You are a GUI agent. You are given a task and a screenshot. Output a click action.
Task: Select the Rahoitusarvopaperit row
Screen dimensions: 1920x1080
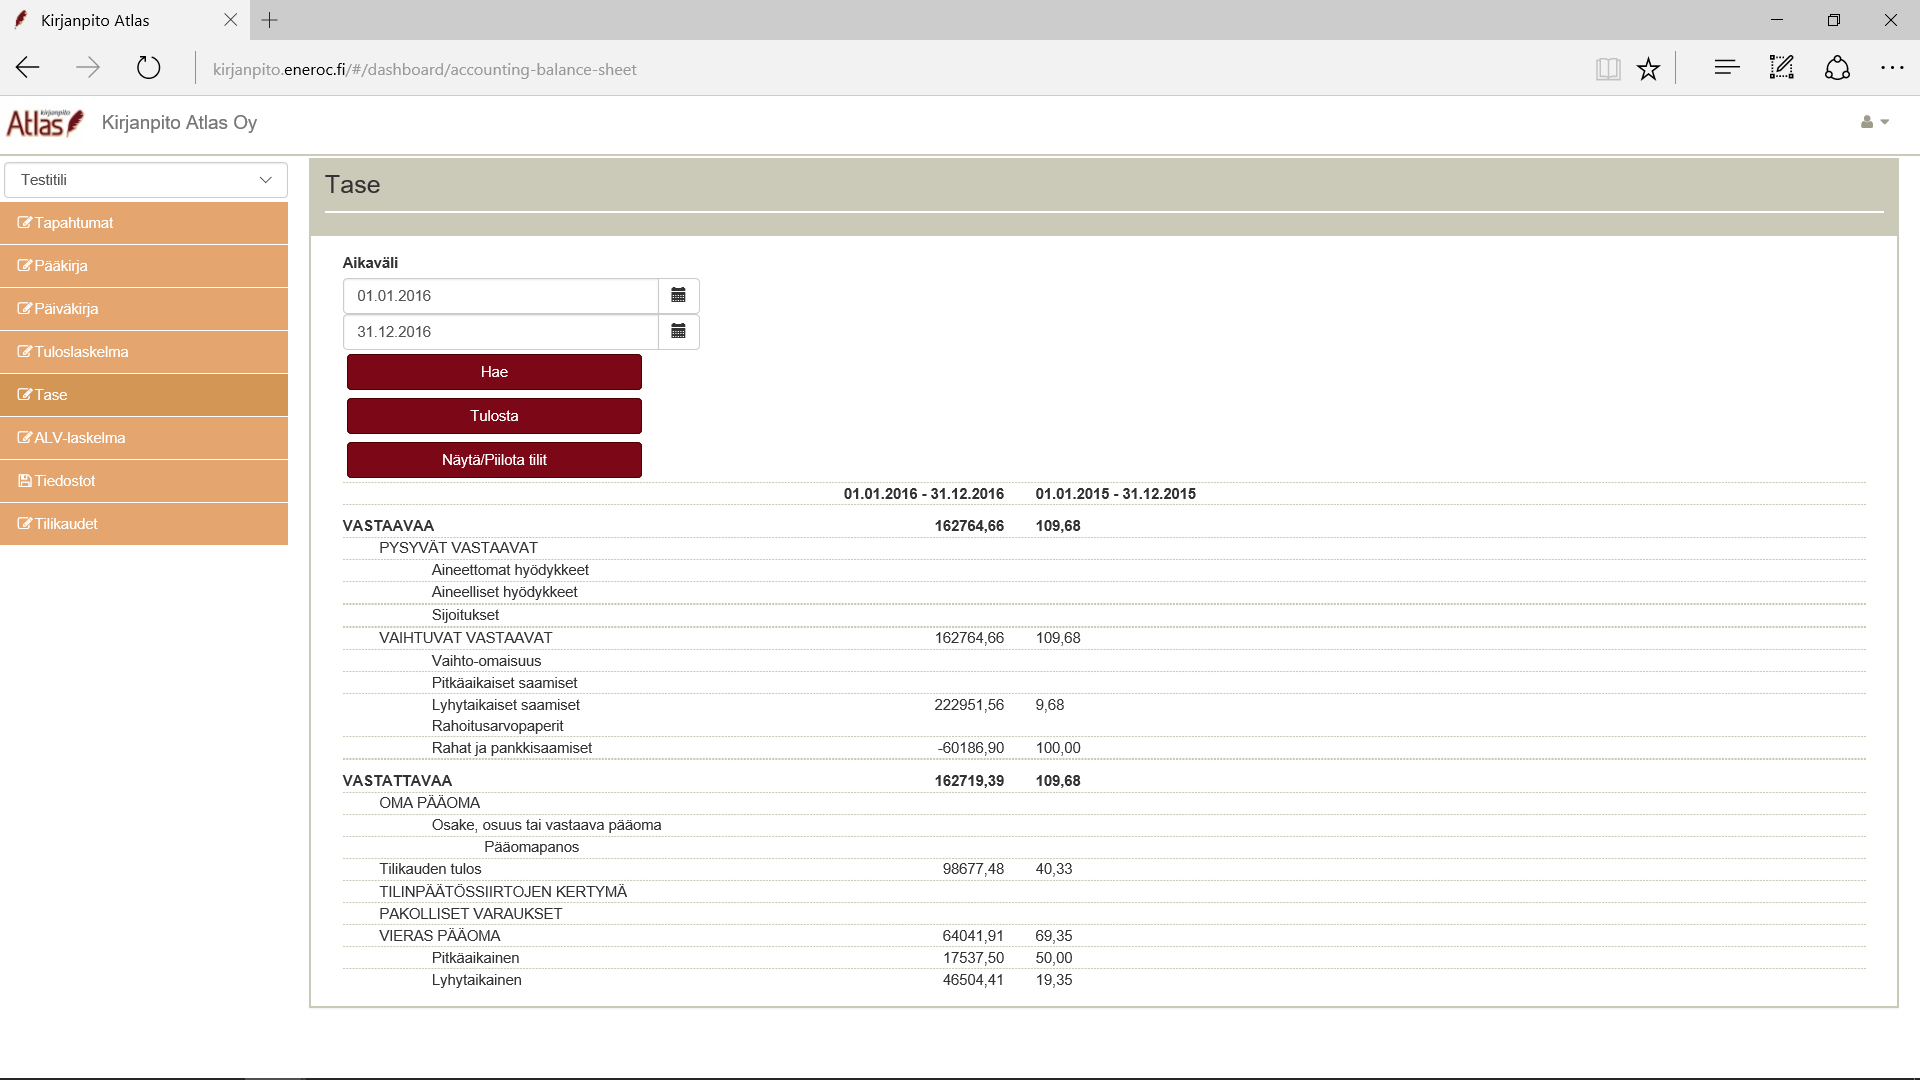pyautogui.click(x=1104, y=726)
